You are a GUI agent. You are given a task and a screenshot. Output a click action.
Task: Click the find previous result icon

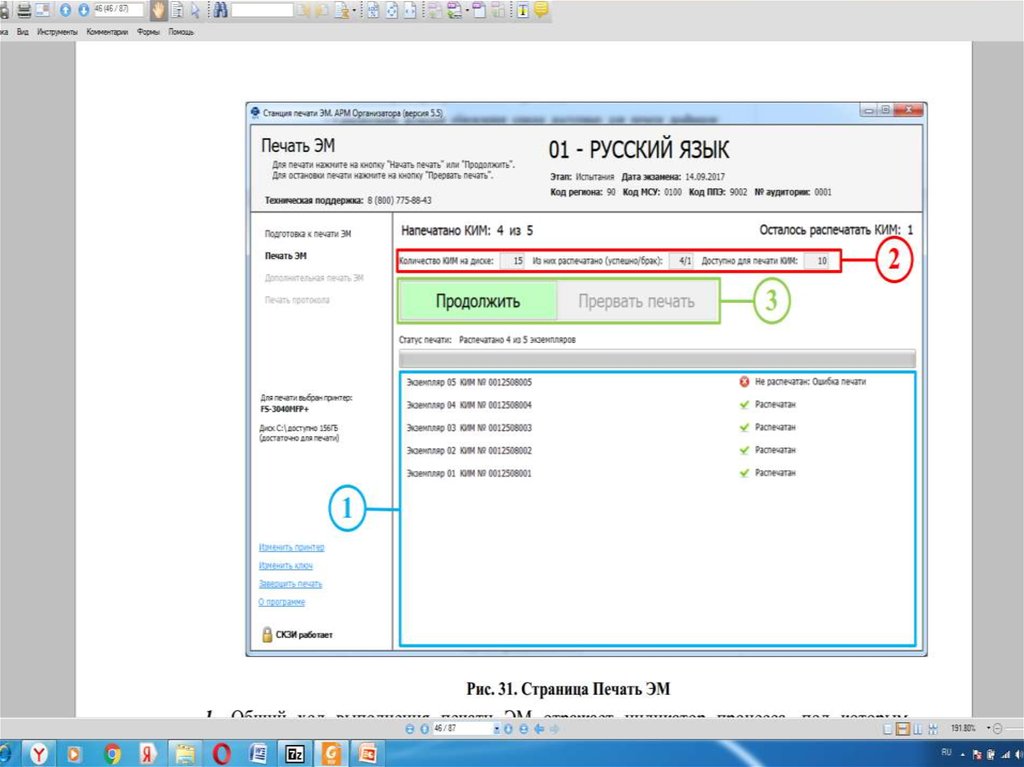click(x=303, y=10)
